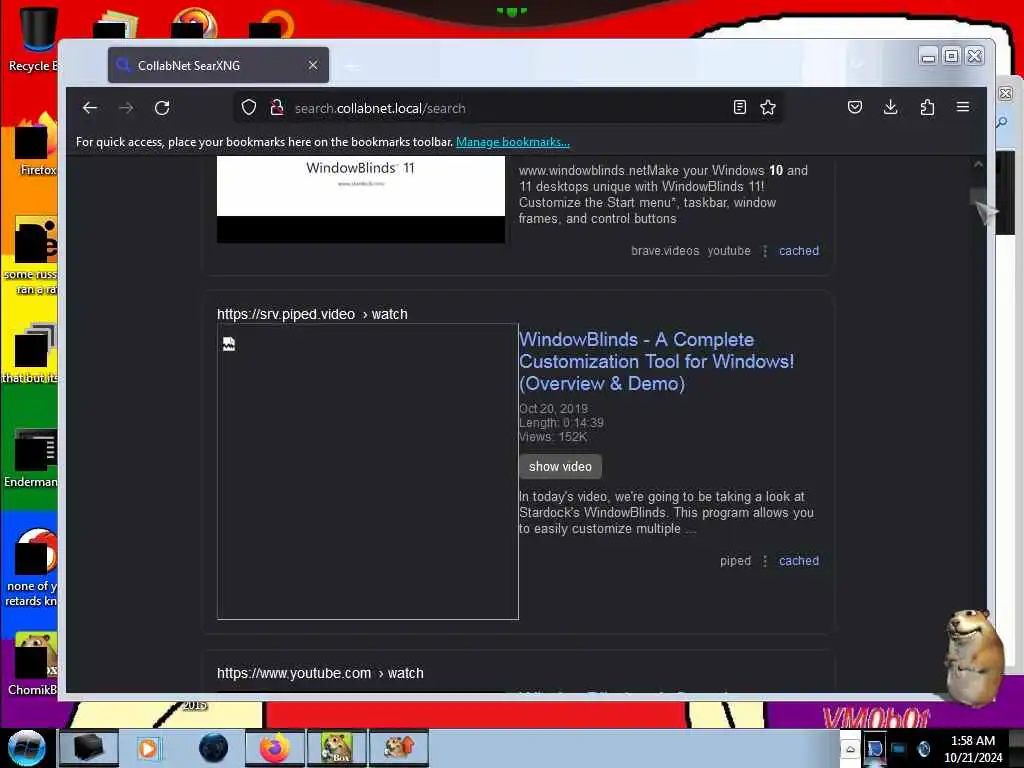
Task: Open the tracking protection shield icon
Action: [x=249, y=107]
